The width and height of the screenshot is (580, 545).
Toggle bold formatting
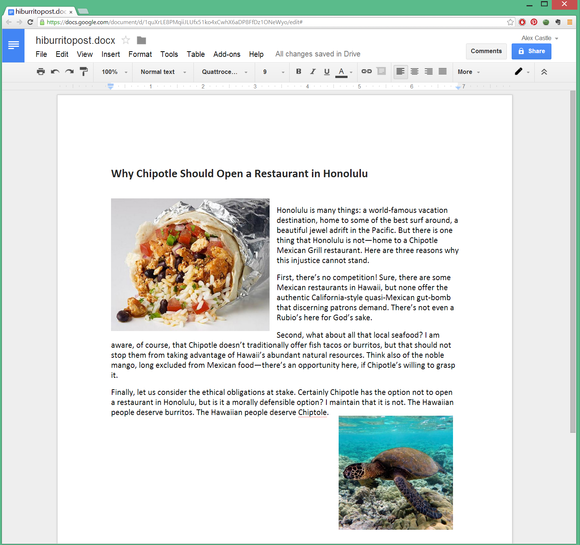(x=299, y=72)
